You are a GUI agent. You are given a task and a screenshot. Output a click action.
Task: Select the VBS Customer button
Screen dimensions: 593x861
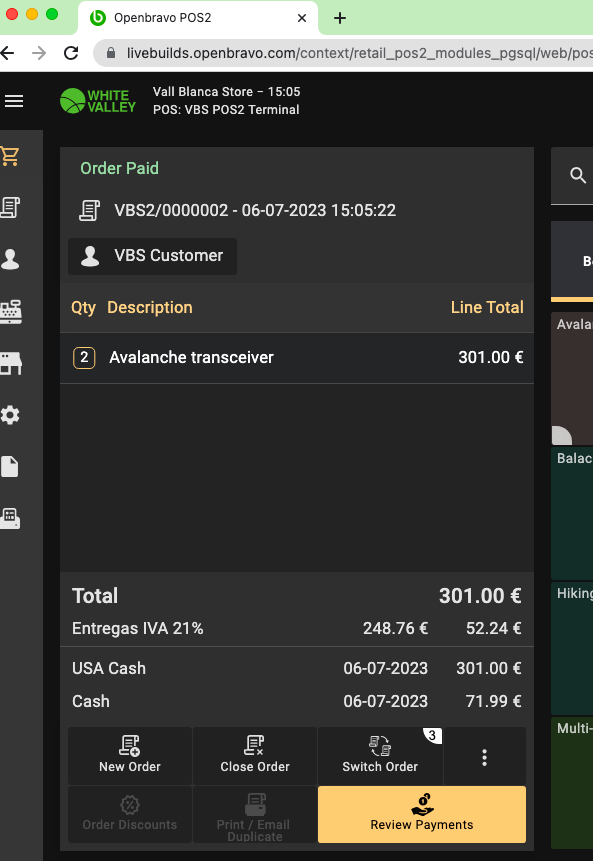(152, 256)
